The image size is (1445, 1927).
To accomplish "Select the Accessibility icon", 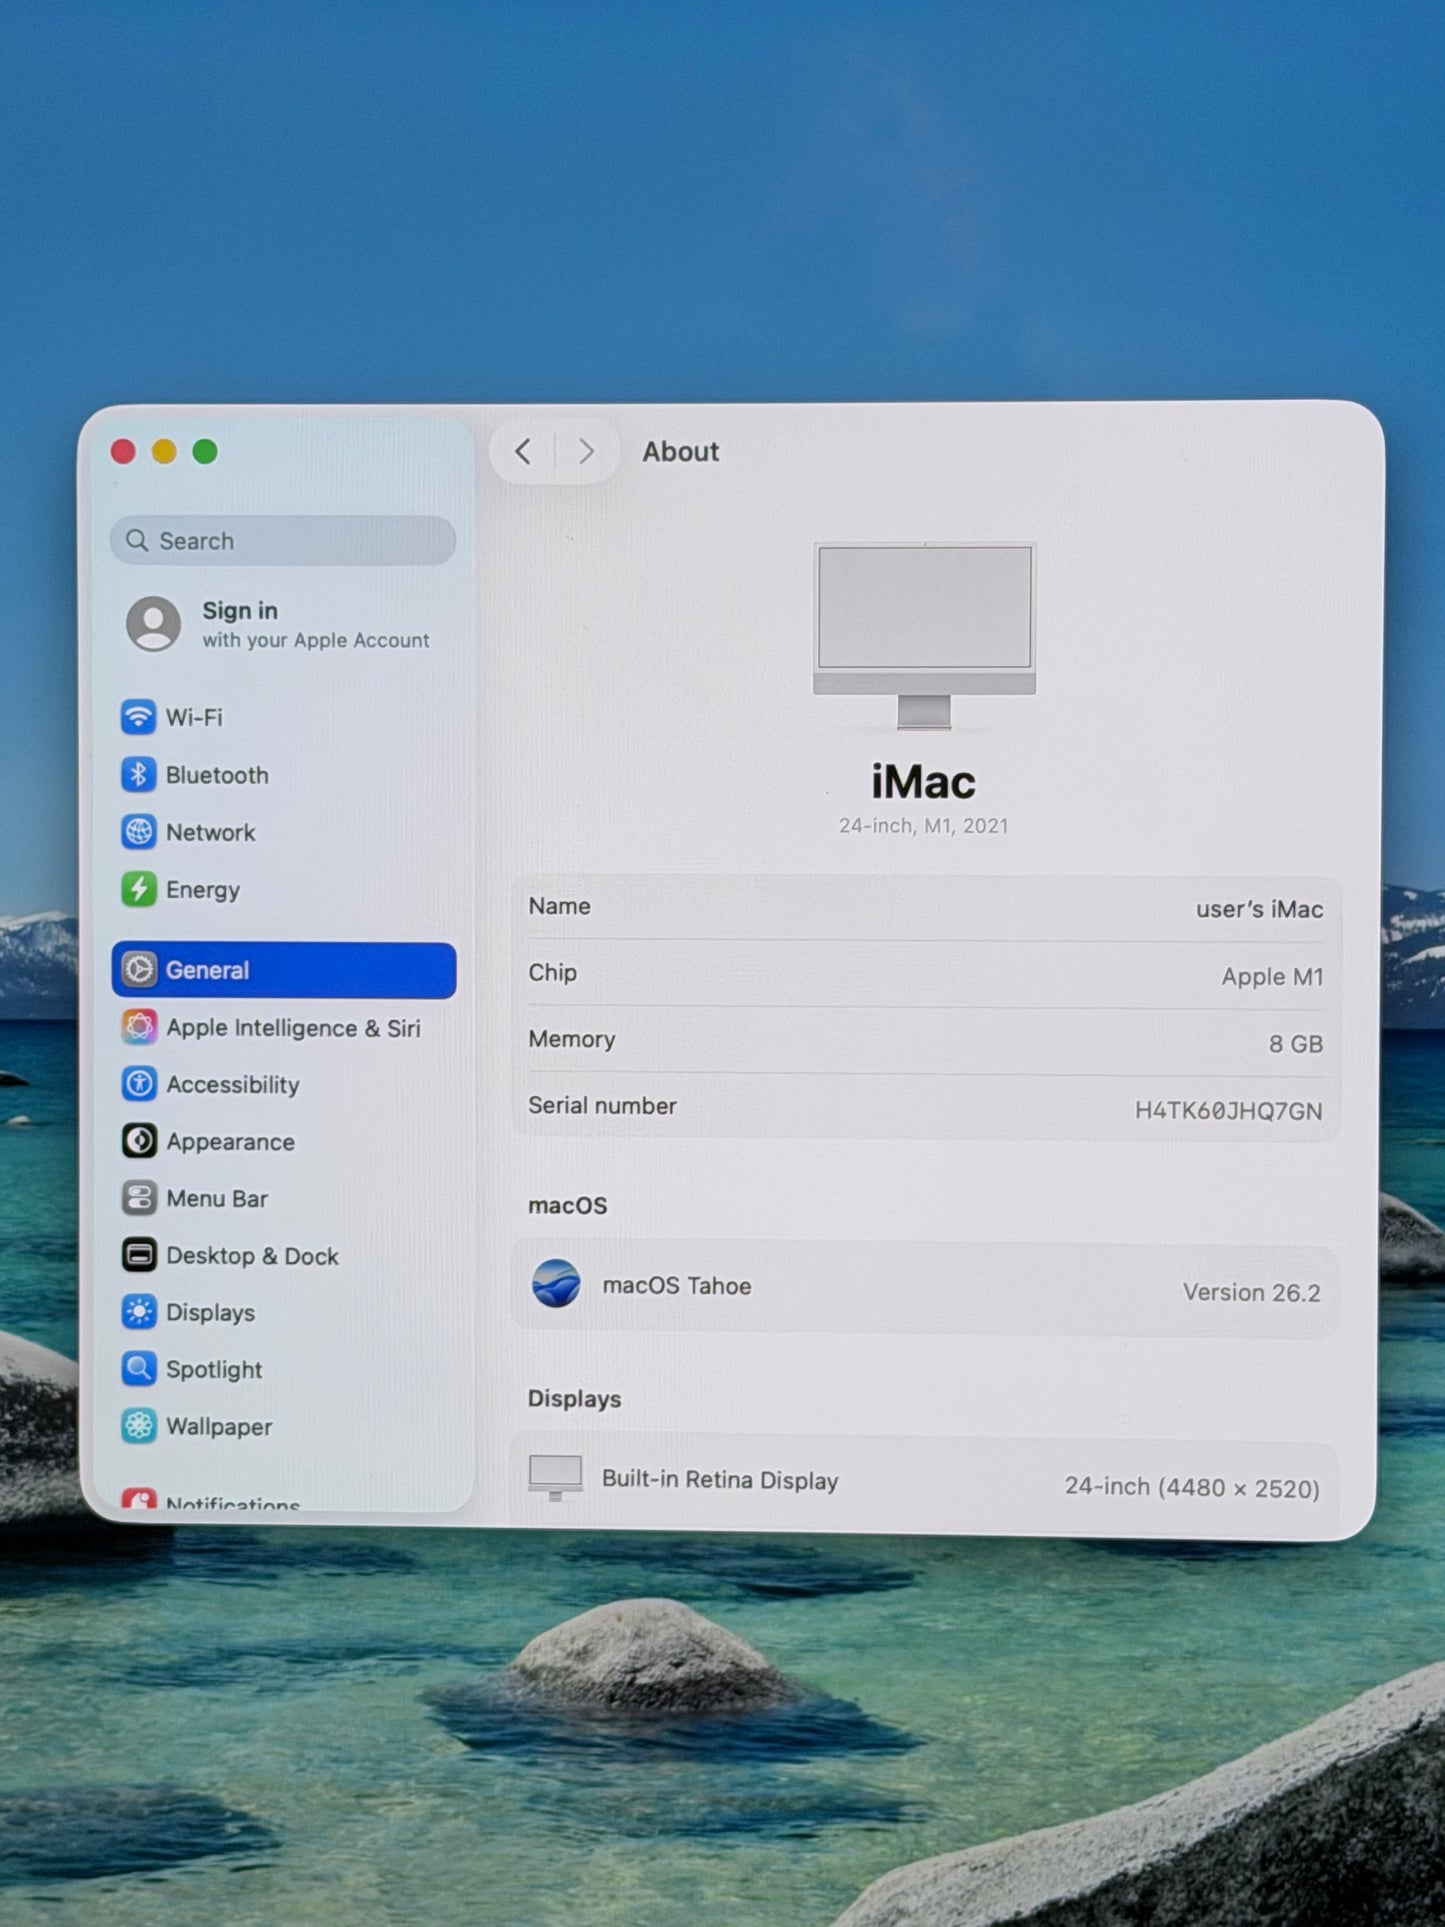I will [139, 1084].
